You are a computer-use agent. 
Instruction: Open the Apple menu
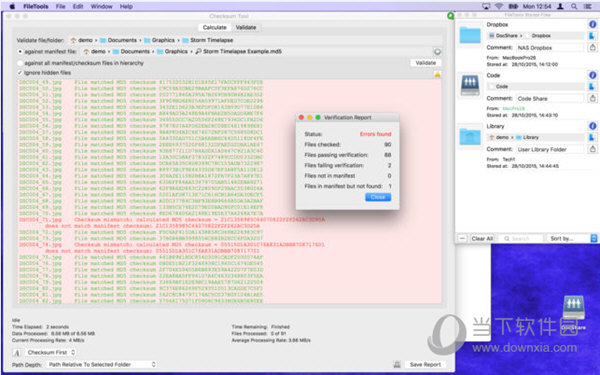tap(12, 6)
